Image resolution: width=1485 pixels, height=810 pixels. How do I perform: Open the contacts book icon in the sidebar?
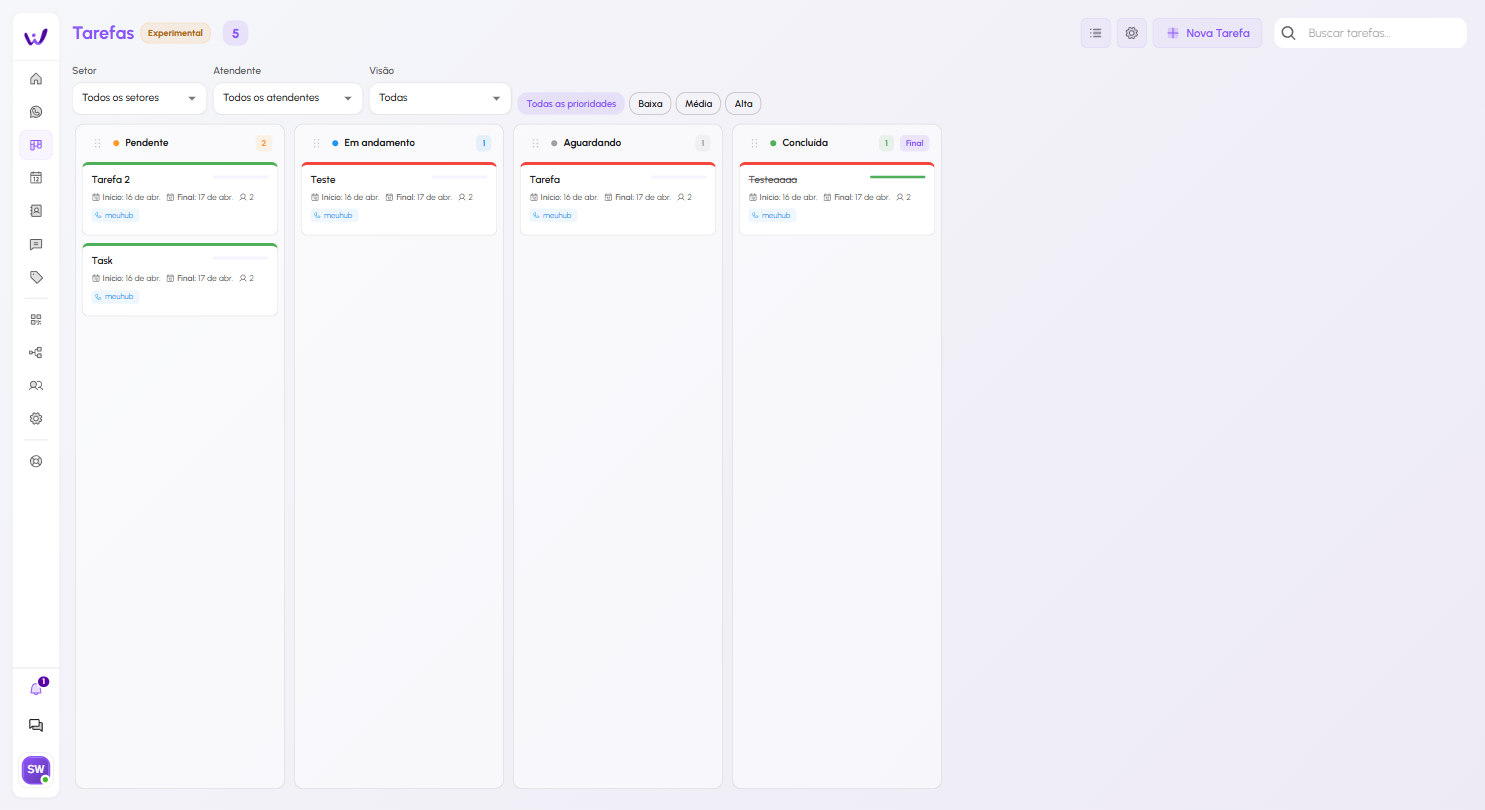(36, 211)
